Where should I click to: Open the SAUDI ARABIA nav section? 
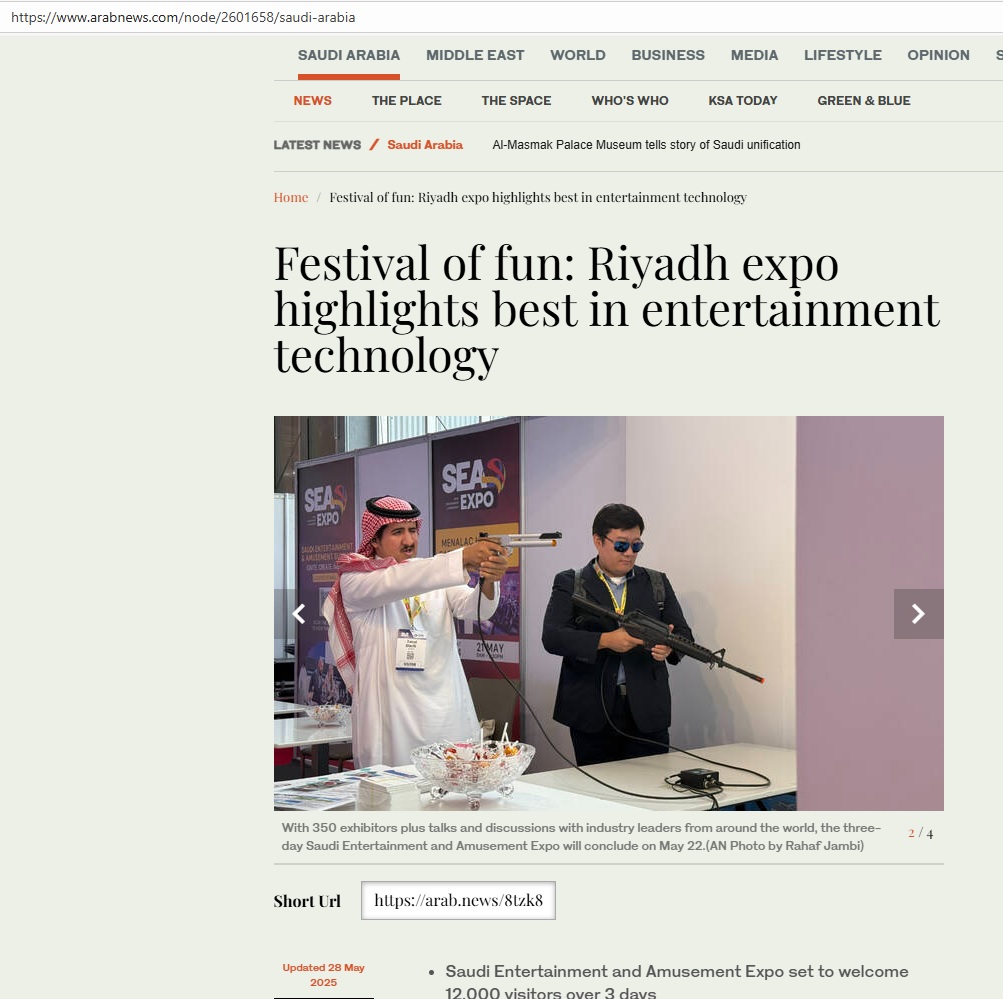coord(349,55)
